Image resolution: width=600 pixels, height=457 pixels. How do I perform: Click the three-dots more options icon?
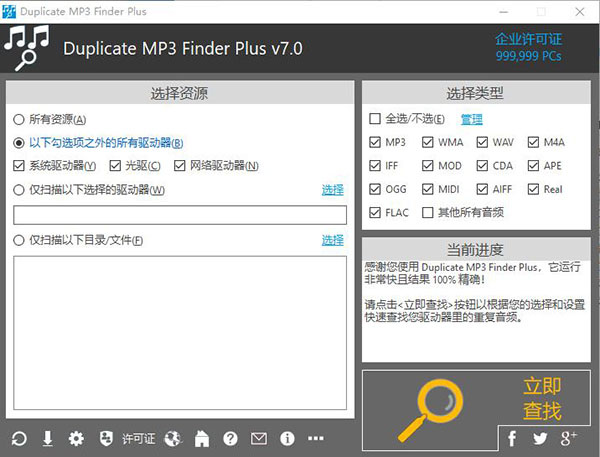[x=316, y=438]
